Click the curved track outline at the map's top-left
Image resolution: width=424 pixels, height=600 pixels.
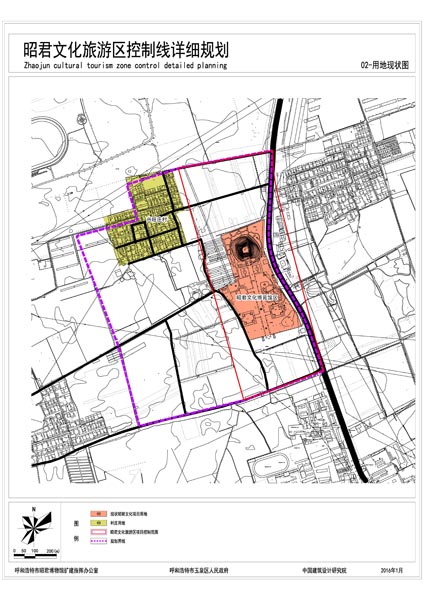pyautogui.click(x=50, y=142)
